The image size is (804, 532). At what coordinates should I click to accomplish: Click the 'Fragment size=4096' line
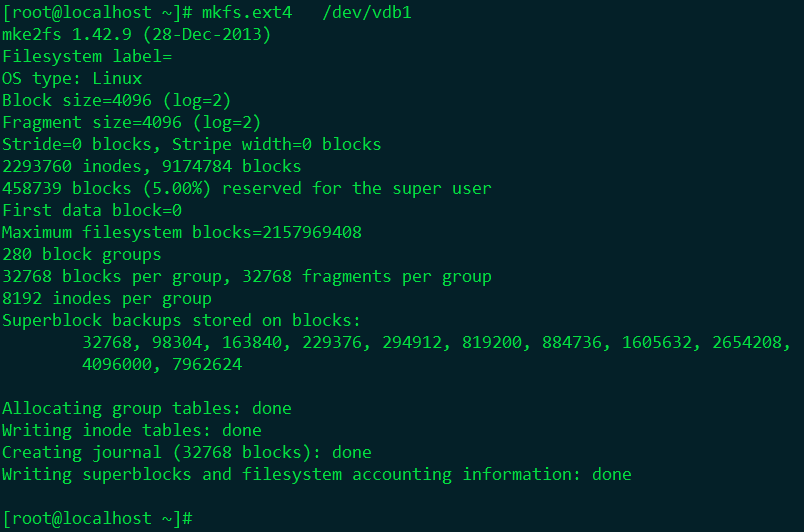click(131, 122)
